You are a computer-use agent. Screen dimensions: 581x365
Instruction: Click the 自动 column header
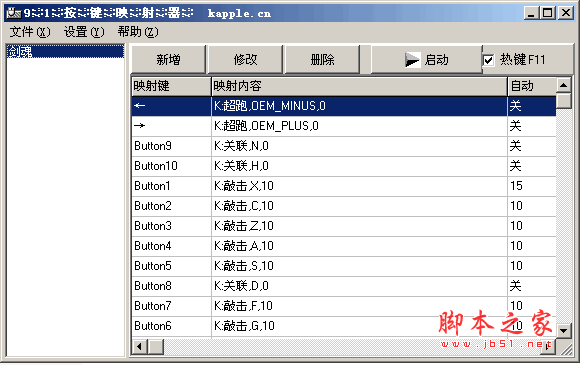(x=532, y=86)
